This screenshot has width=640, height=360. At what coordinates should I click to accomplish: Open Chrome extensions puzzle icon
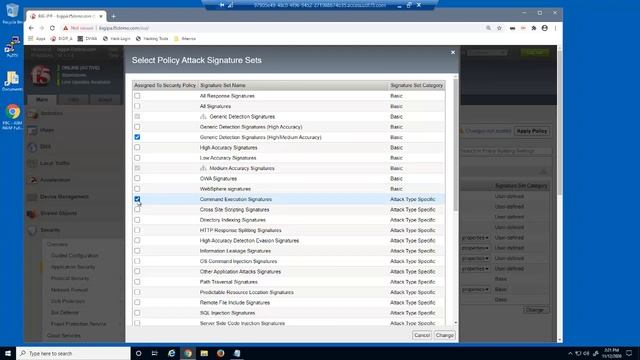point(533,28)
